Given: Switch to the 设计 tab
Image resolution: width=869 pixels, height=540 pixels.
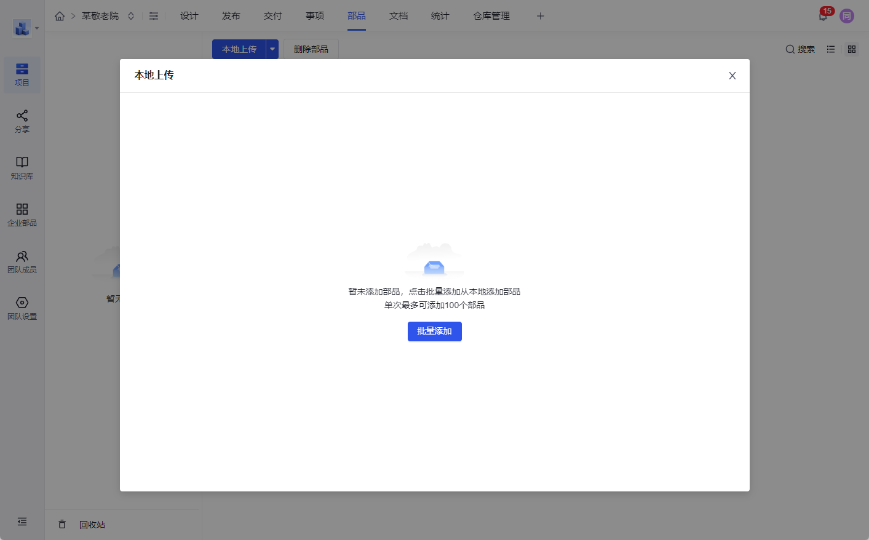Looking at the screenshot, I should point(189,16).
